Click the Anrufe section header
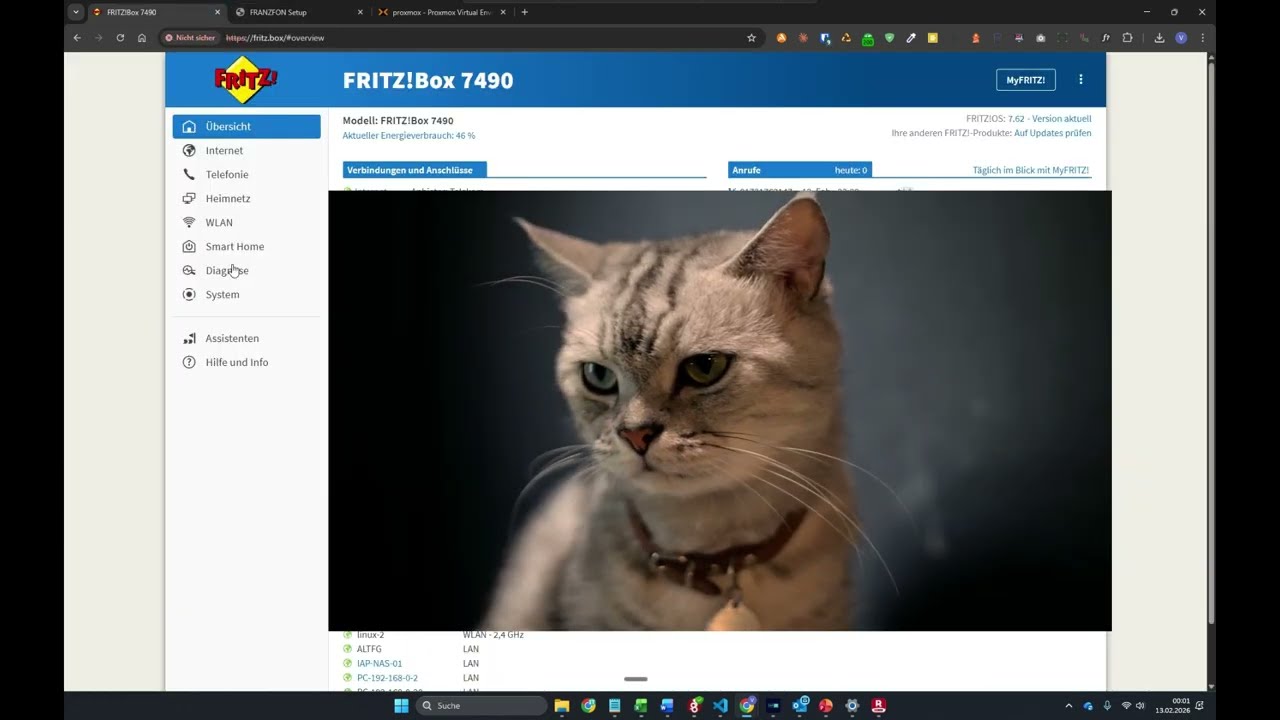 [x=800, y=170]
